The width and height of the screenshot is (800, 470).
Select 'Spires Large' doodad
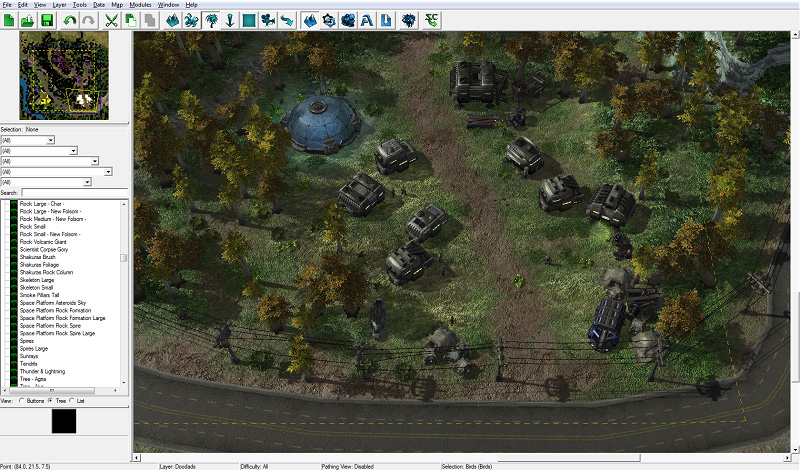pos(34,349)
